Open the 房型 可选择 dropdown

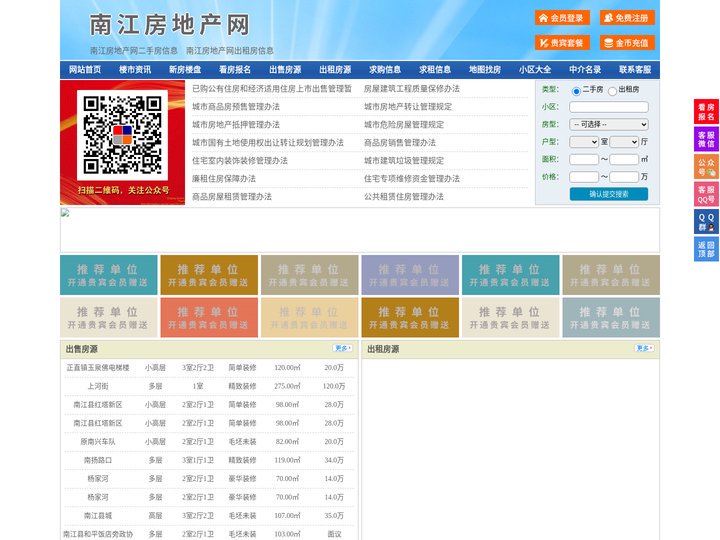tap(609, 124)
